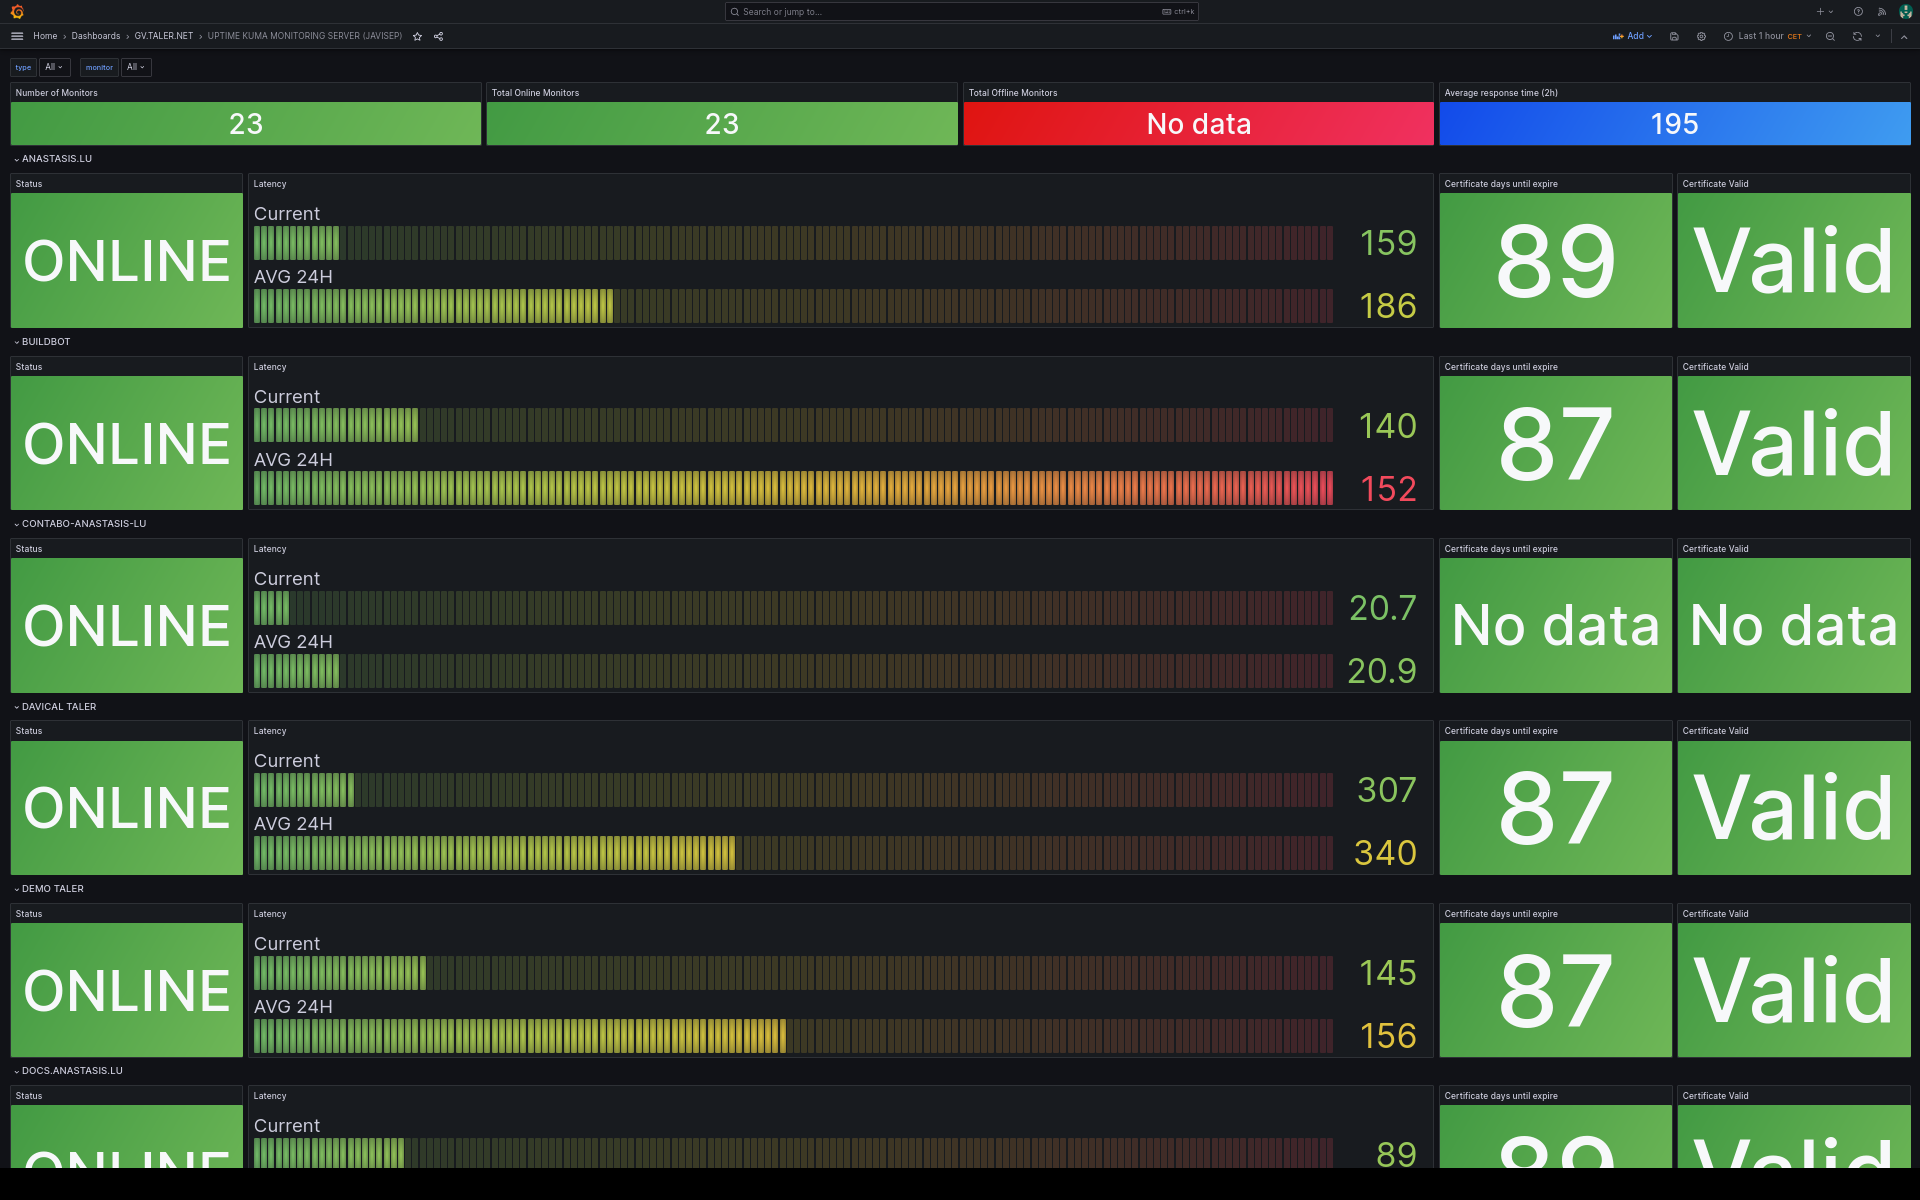Click Total Offline Monitors red No data panel
Screen dimensions: 1920x1200
click(1198, 123)
